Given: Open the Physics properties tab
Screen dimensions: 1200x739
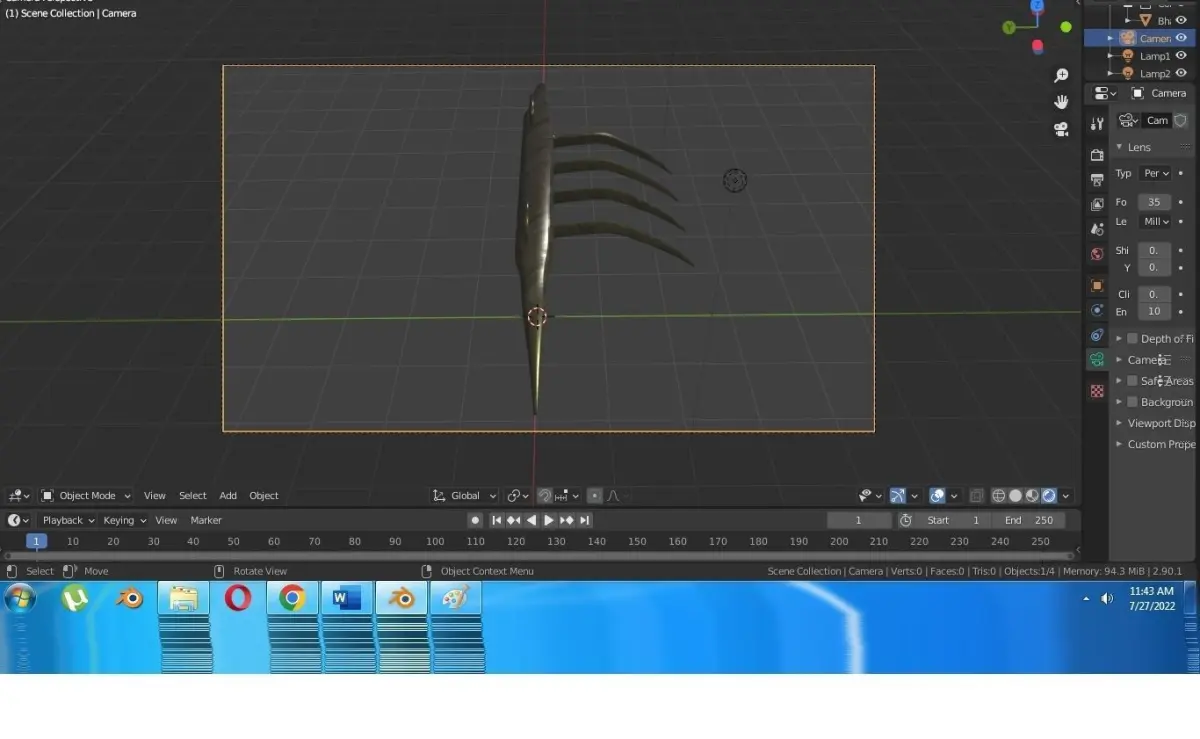Looking at the screenshot, I should coord(1097,310).
